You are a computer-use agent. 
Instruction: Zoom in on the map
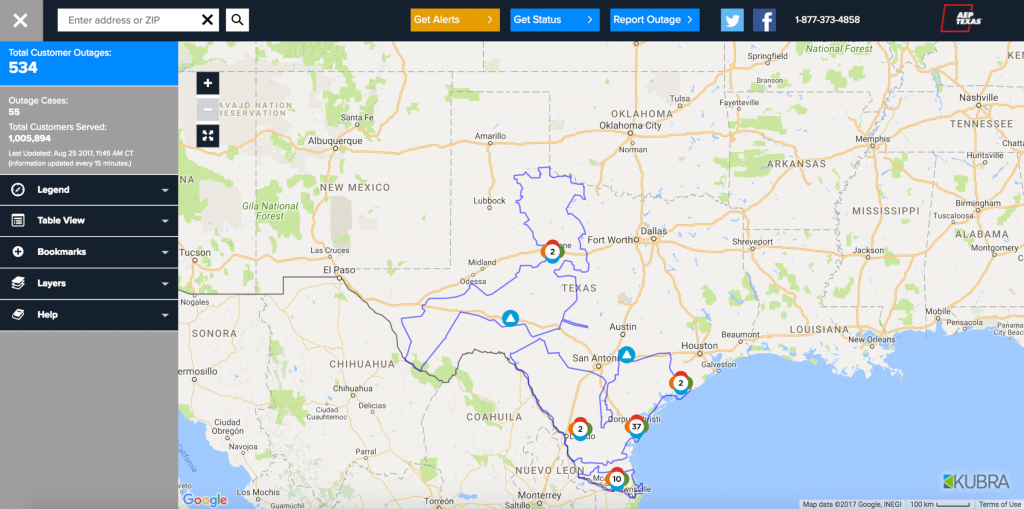pyautogui.click(x=207, y=84)
